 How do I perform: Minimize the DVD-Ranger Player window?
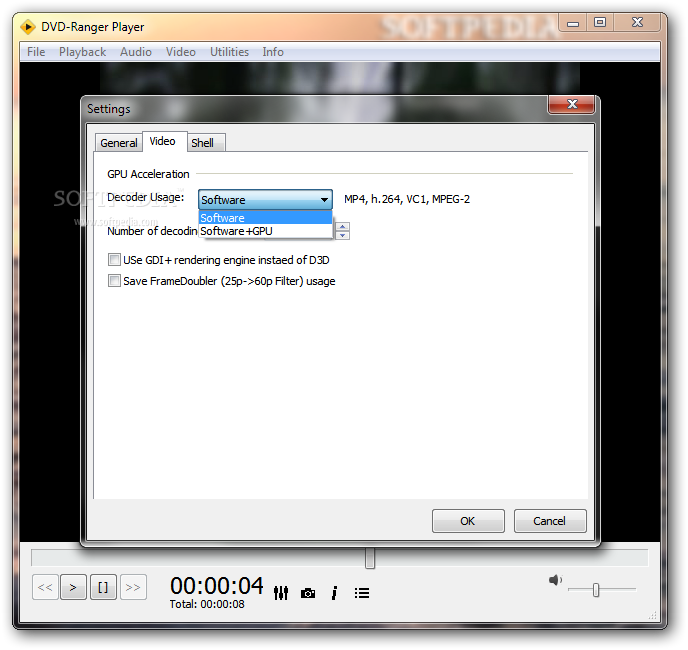point(573,23)
